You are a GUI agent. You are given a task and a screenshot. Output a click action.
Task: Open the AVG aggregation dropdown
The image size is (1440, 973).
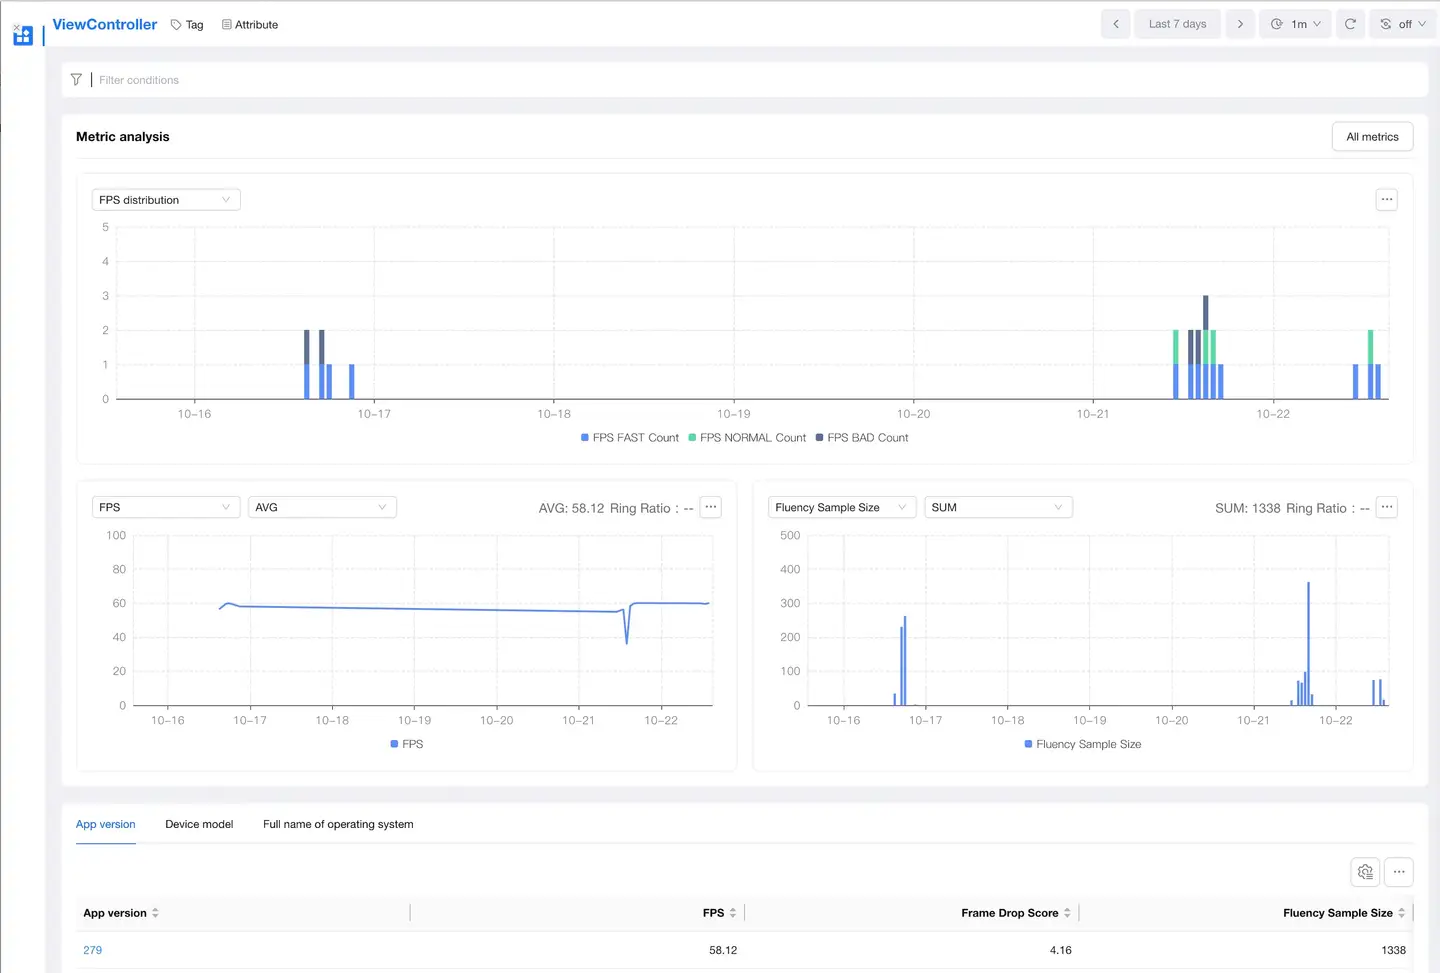[x=322, y=507]
